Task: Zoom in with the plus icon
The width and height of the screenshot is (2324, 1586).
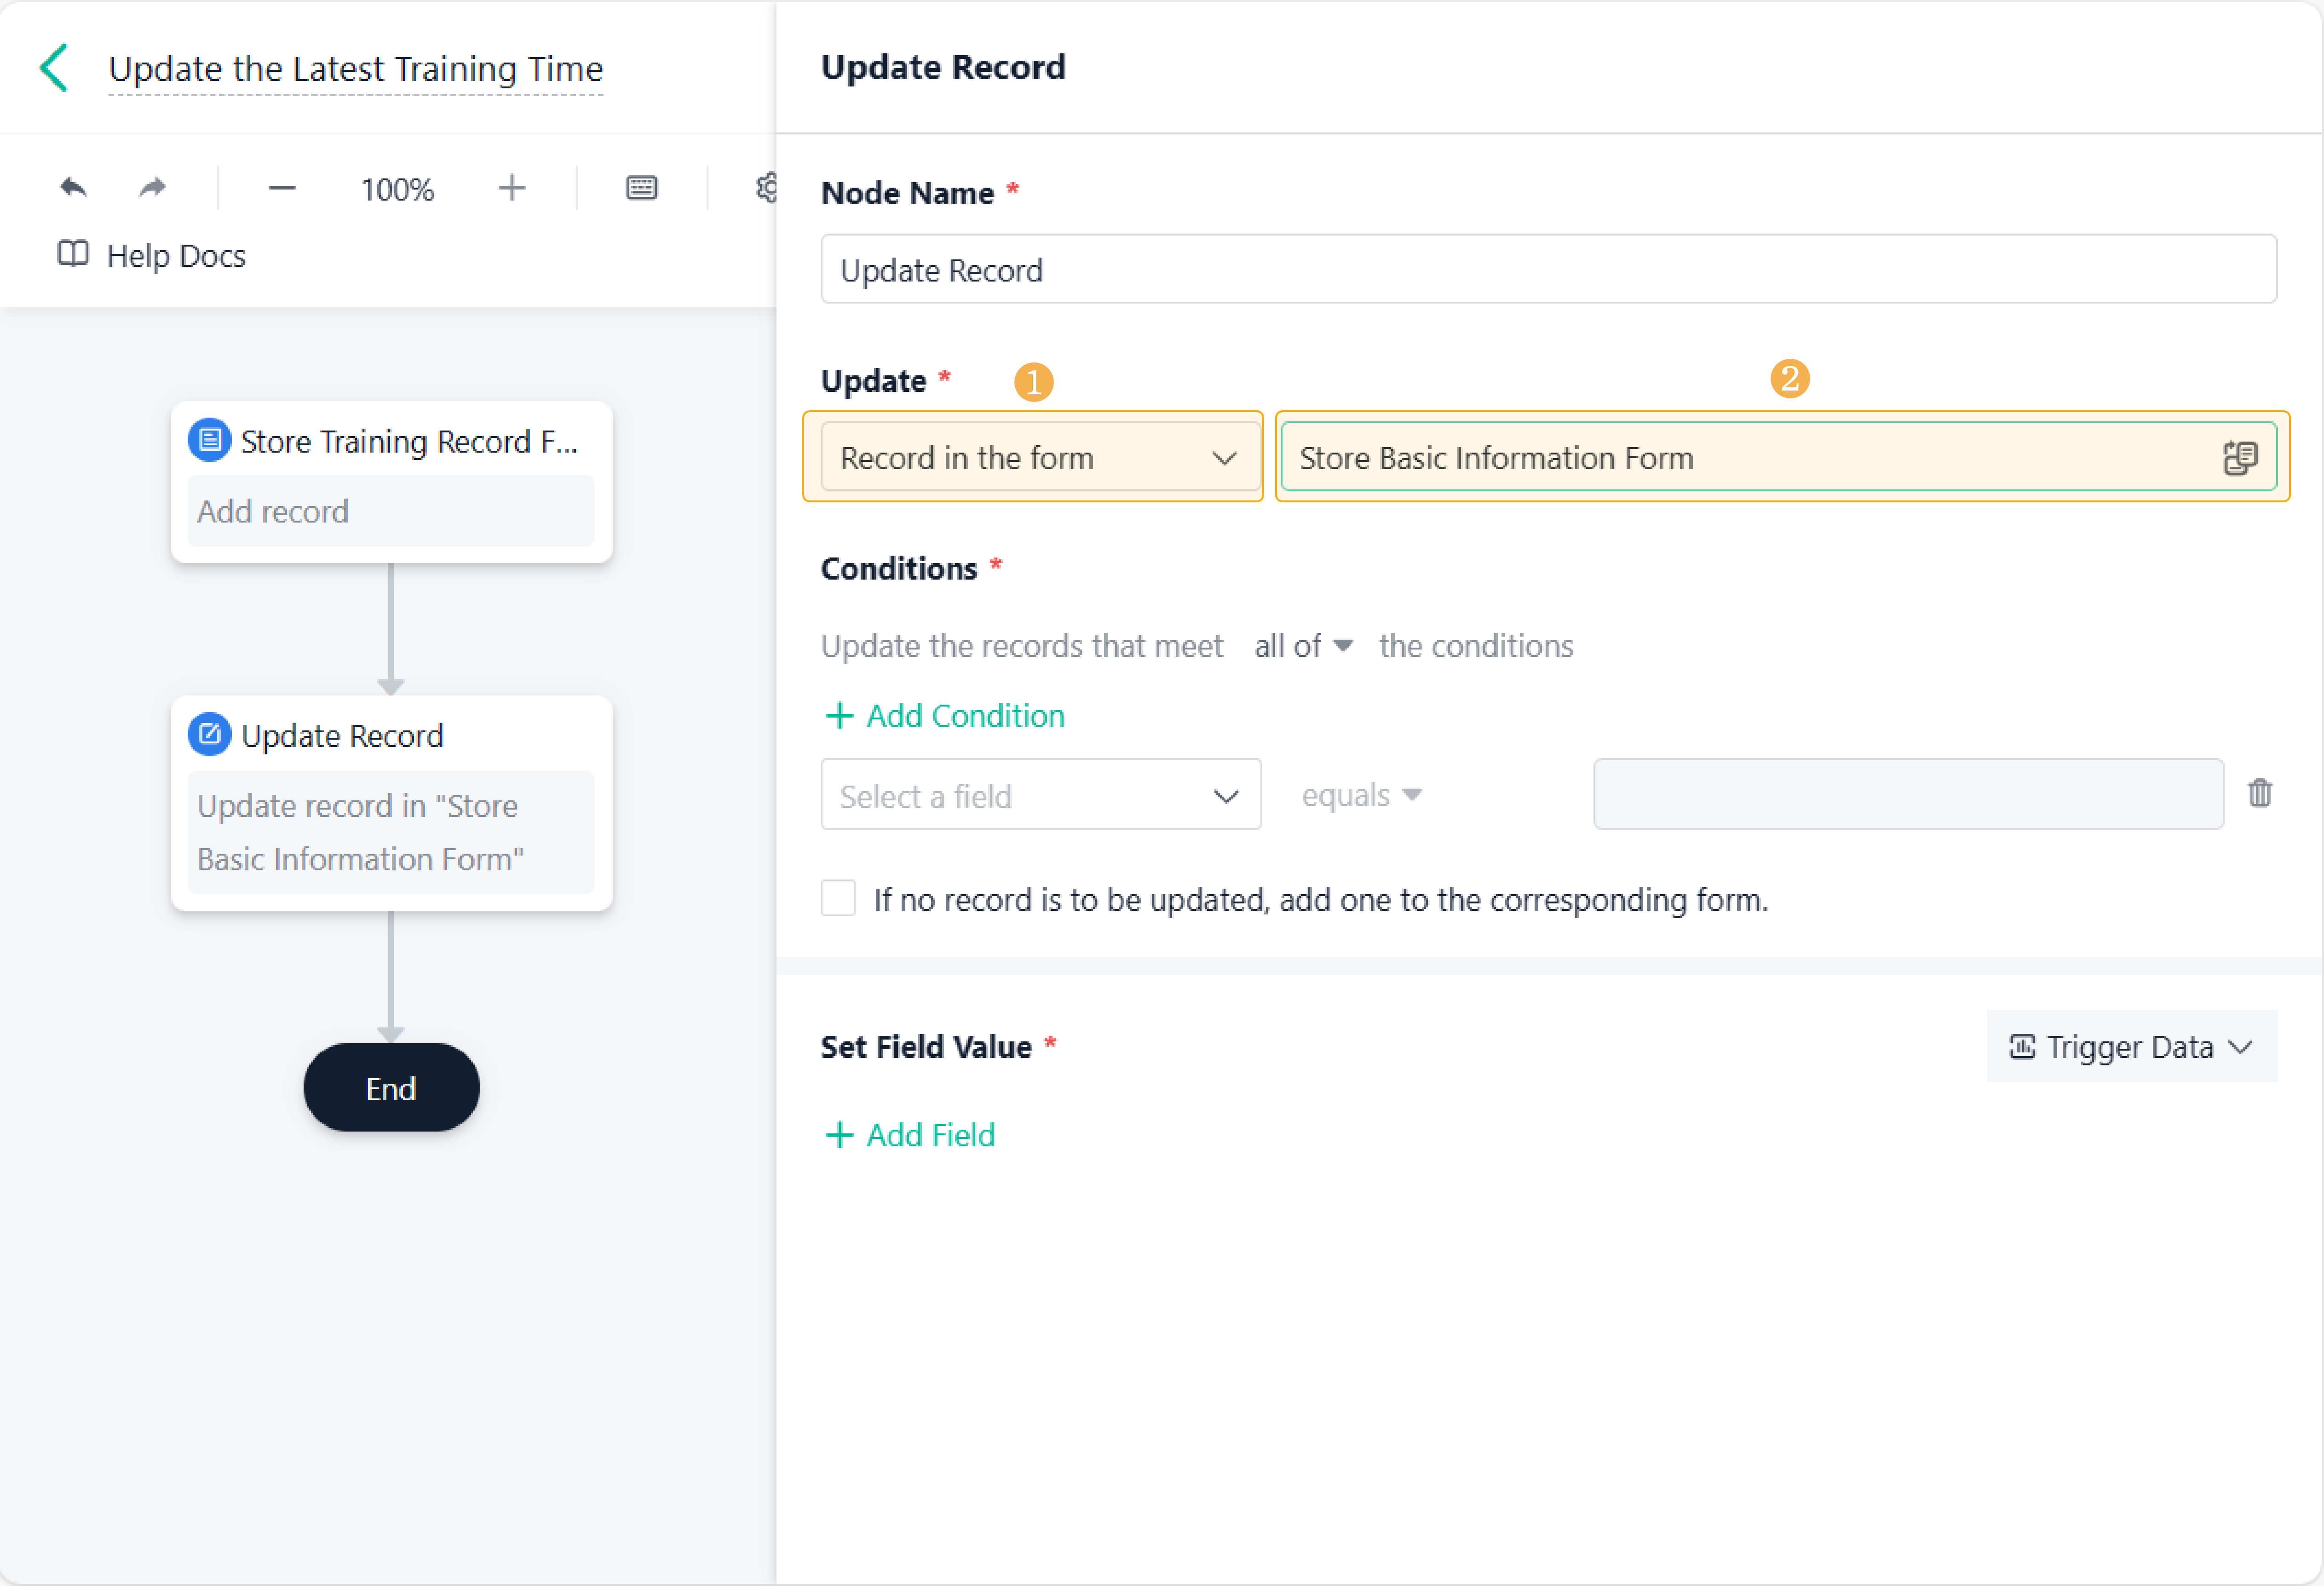Action: pyautogui.click(x=512, y=188)
